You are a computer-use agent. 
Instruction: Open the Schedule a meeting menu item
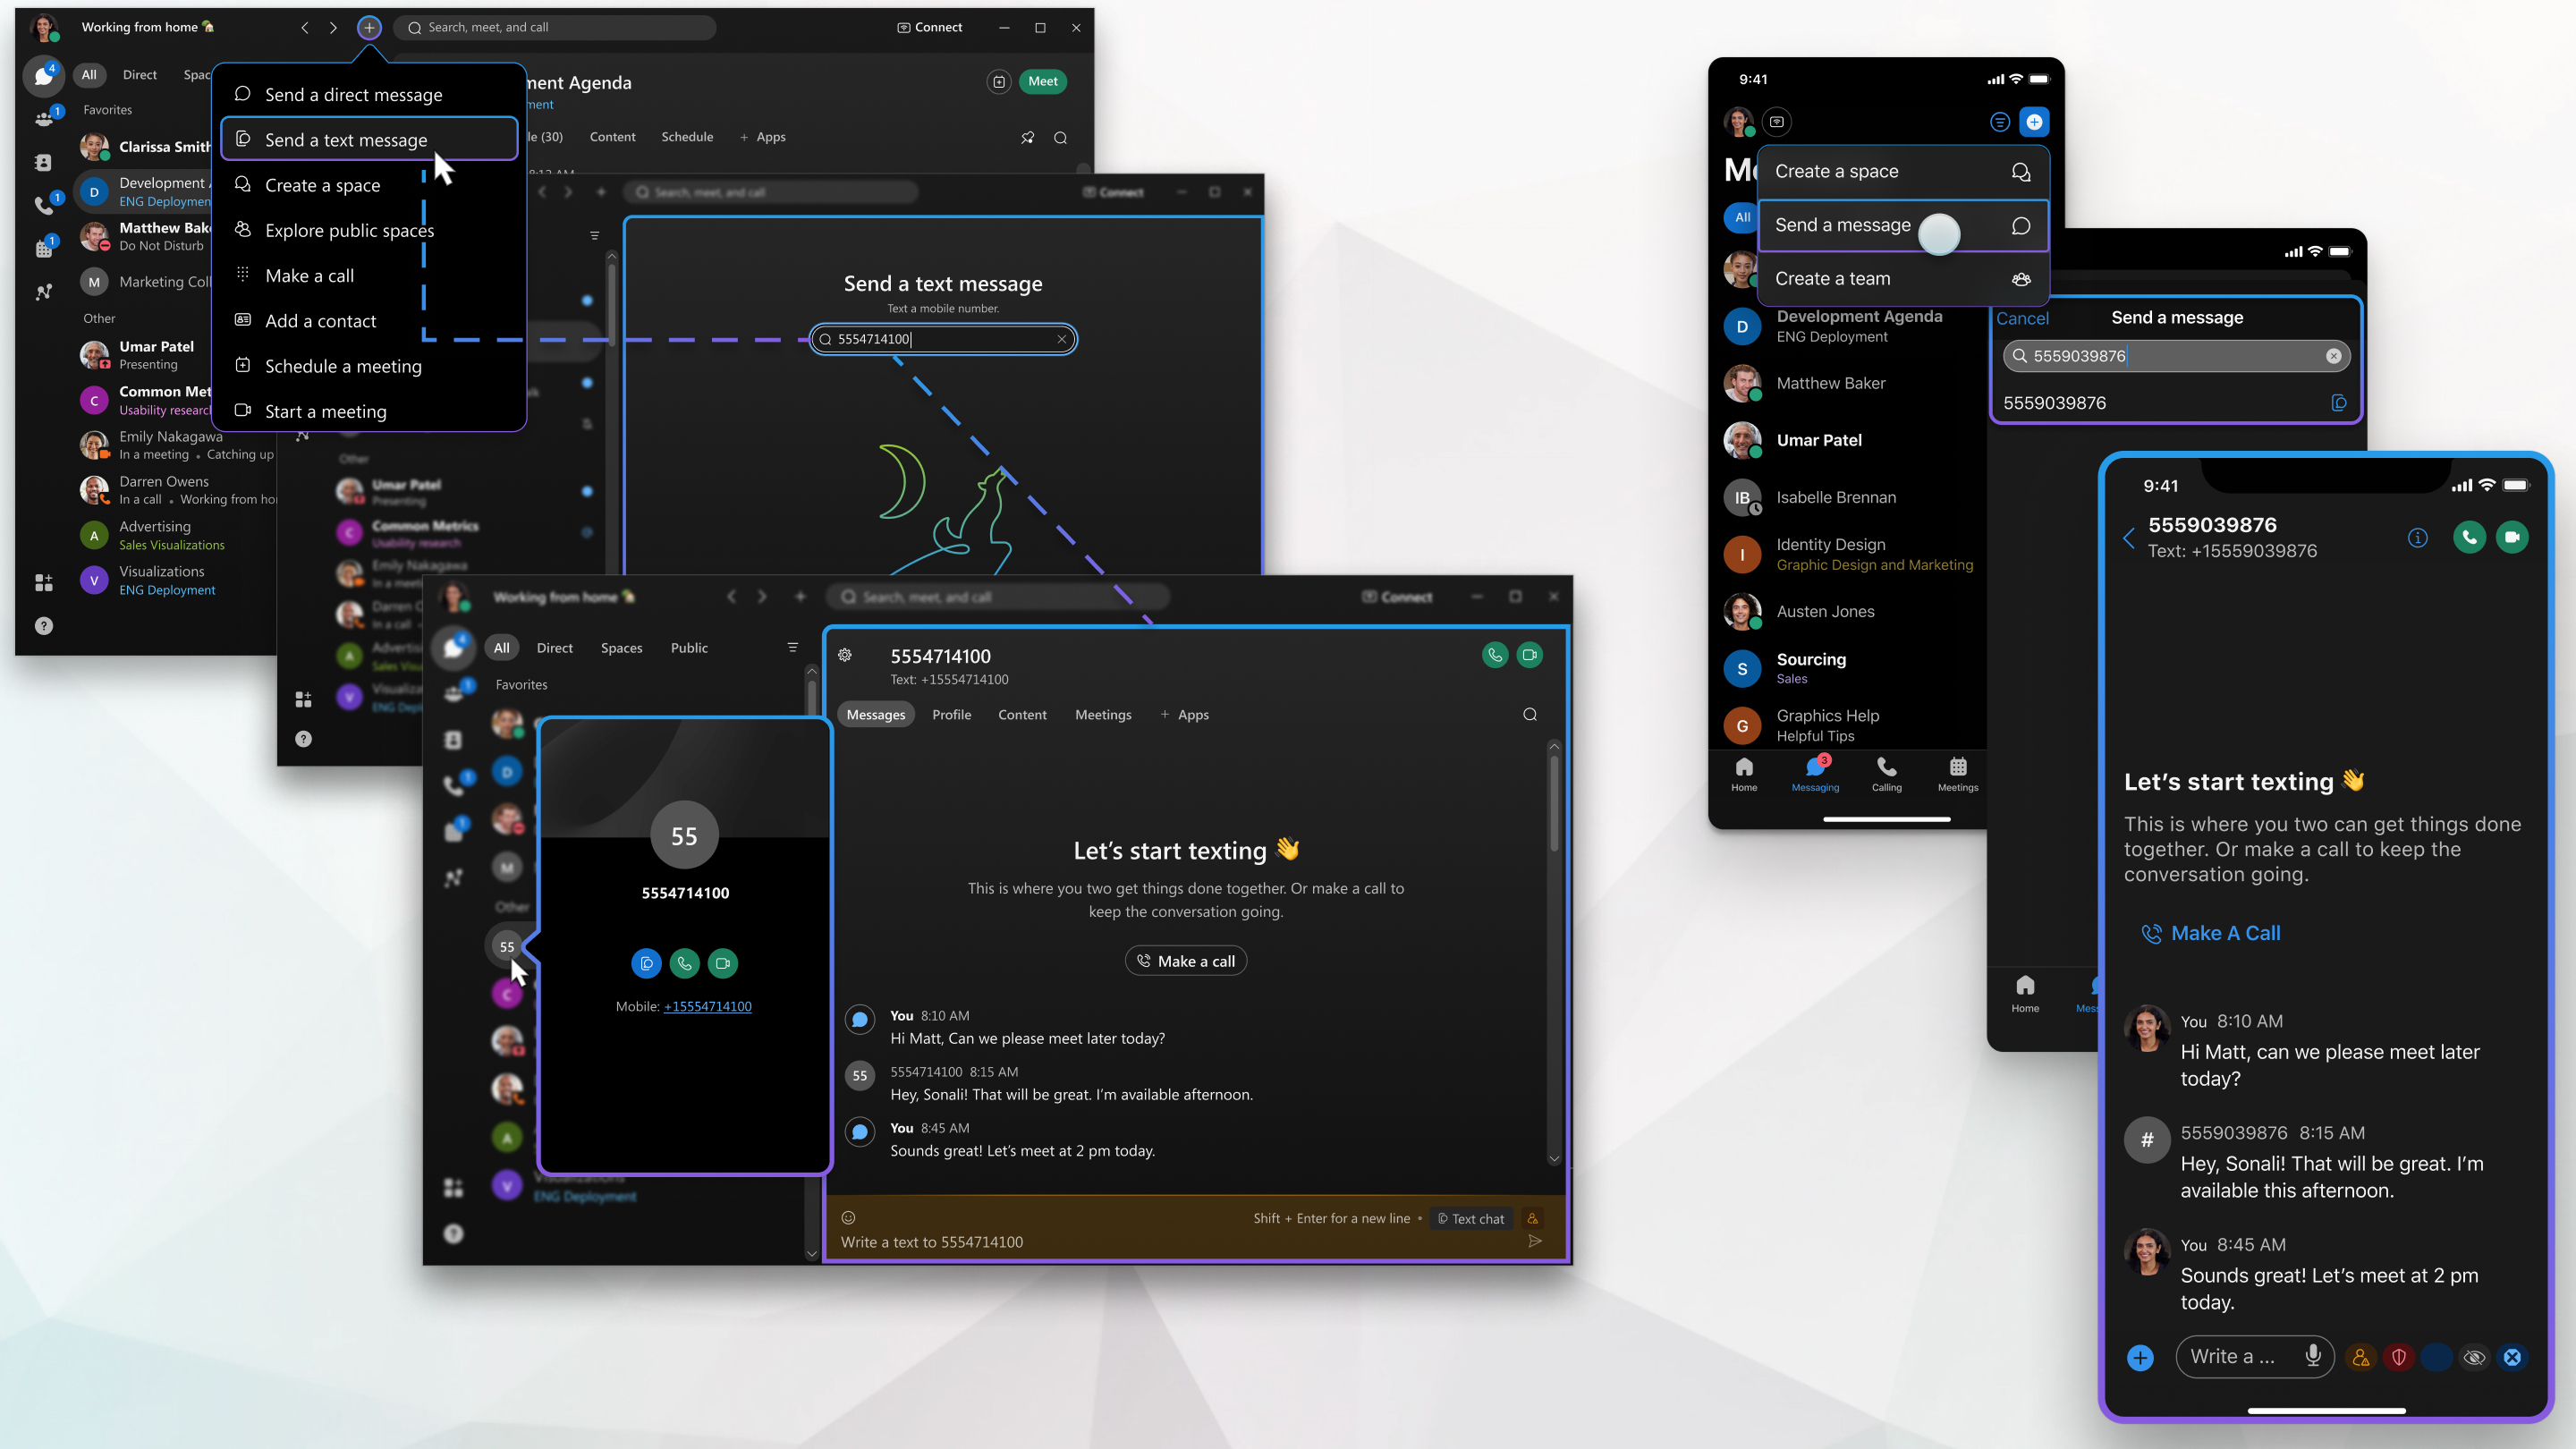tap(343, 366)
